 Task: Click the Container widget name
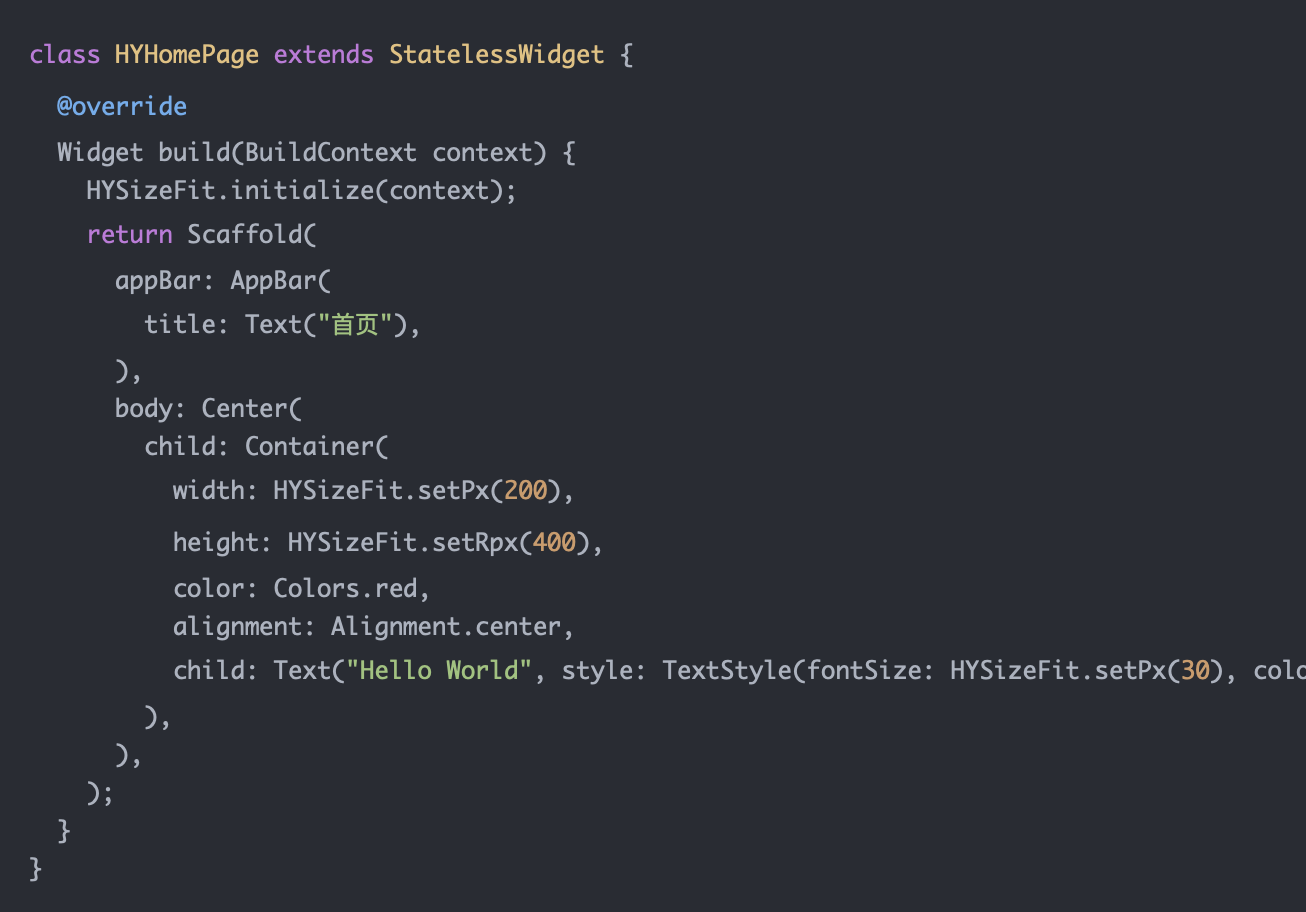click(310, 446)
